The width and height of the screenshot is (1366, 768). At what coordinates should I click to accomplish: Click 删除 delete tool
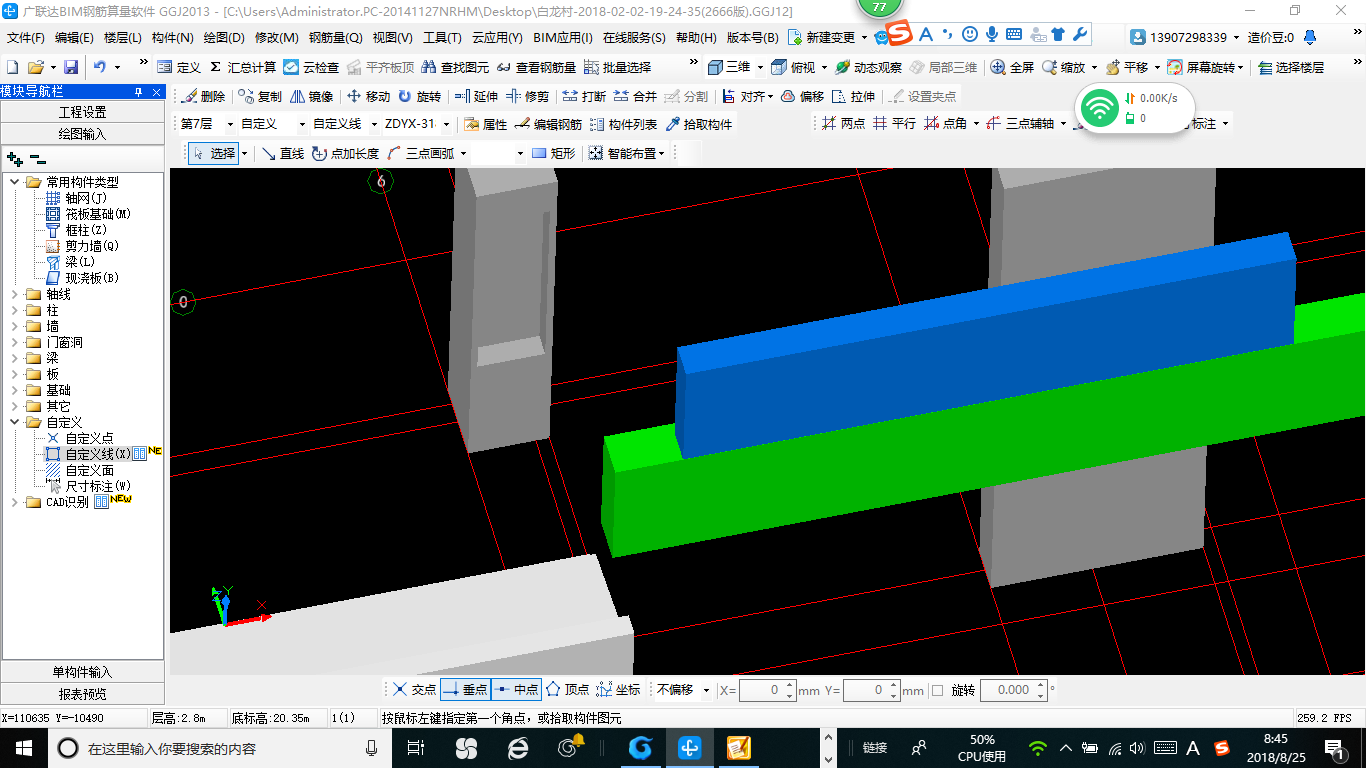[203, 97]
